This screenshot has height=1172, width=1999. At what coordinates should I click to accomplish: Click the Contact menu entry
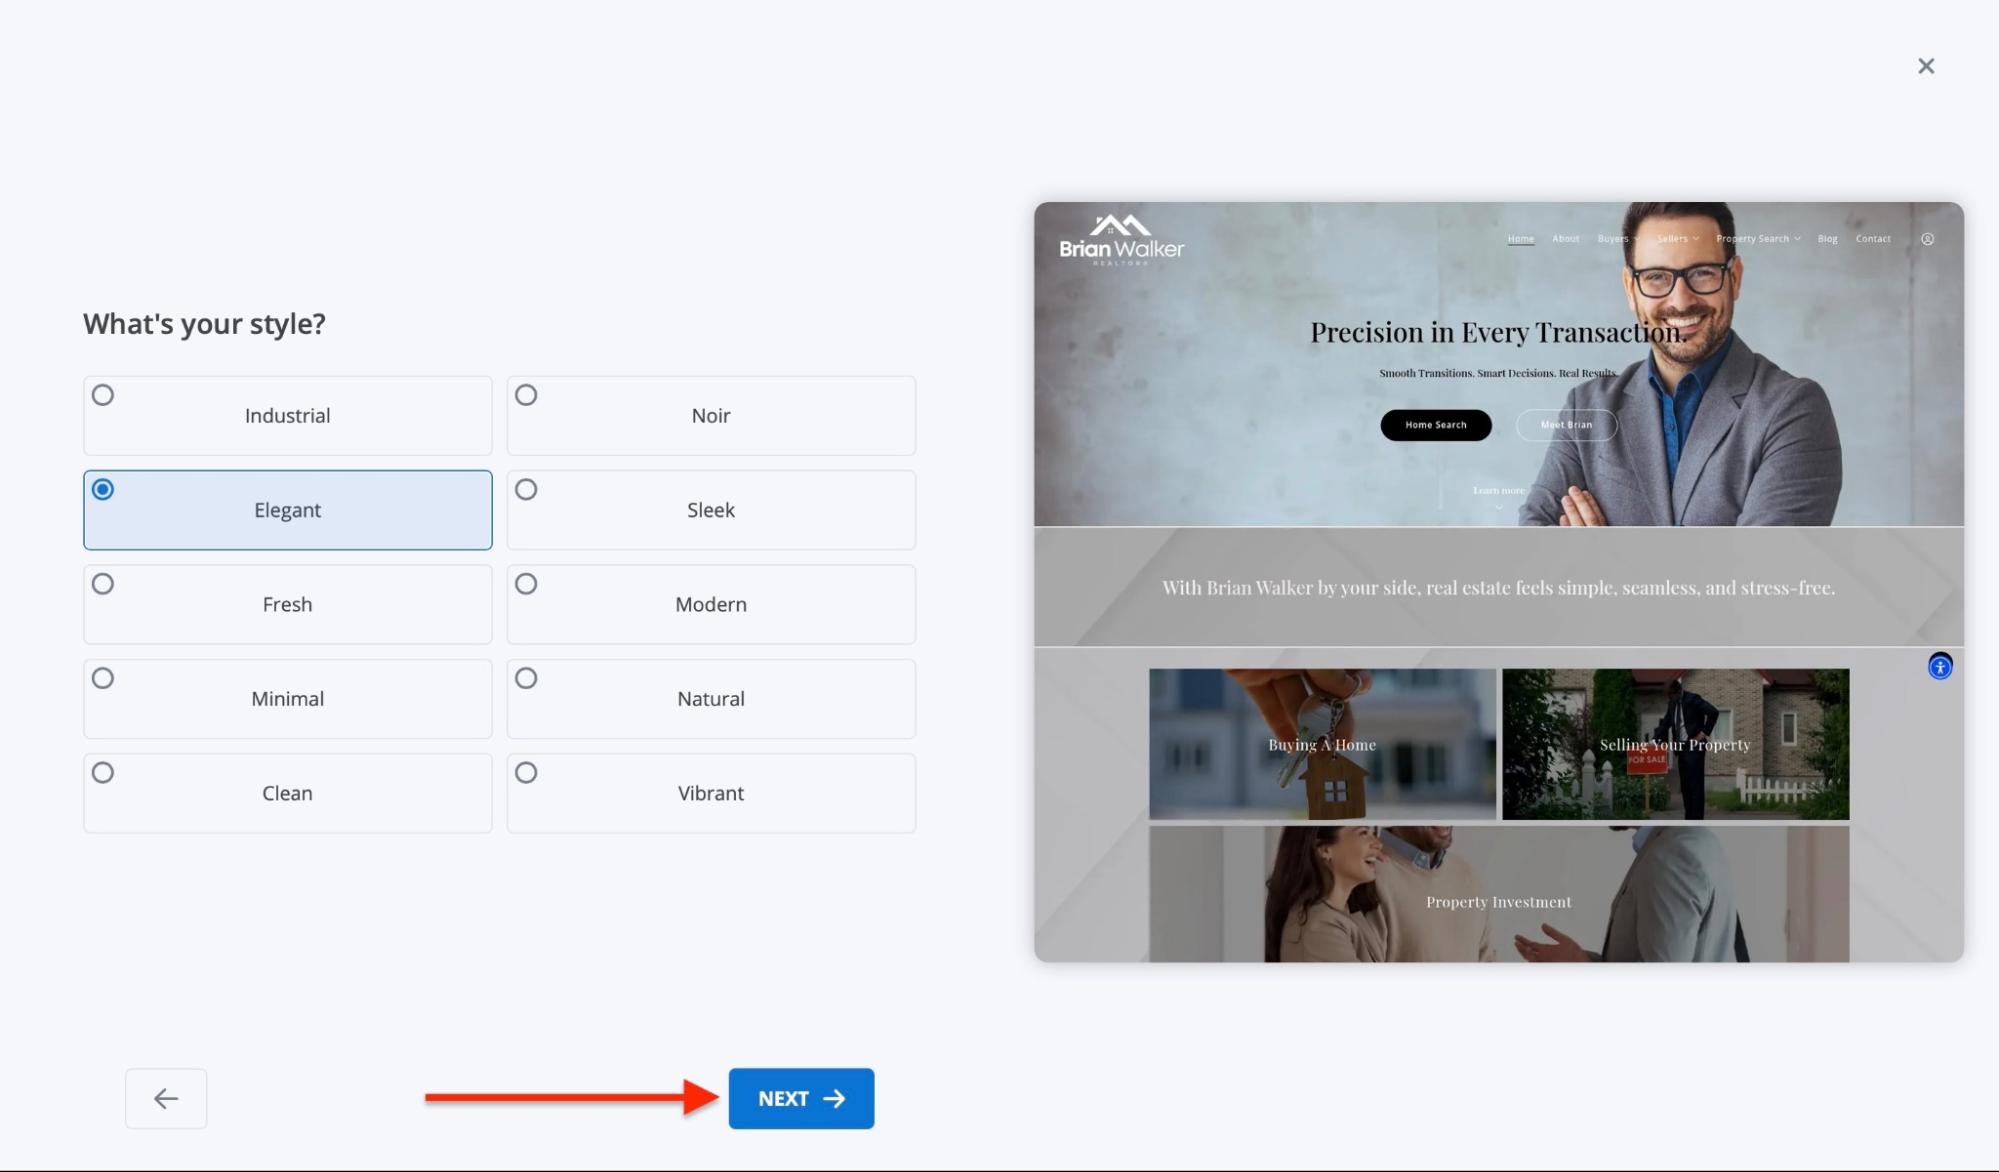pos(1872,239)
